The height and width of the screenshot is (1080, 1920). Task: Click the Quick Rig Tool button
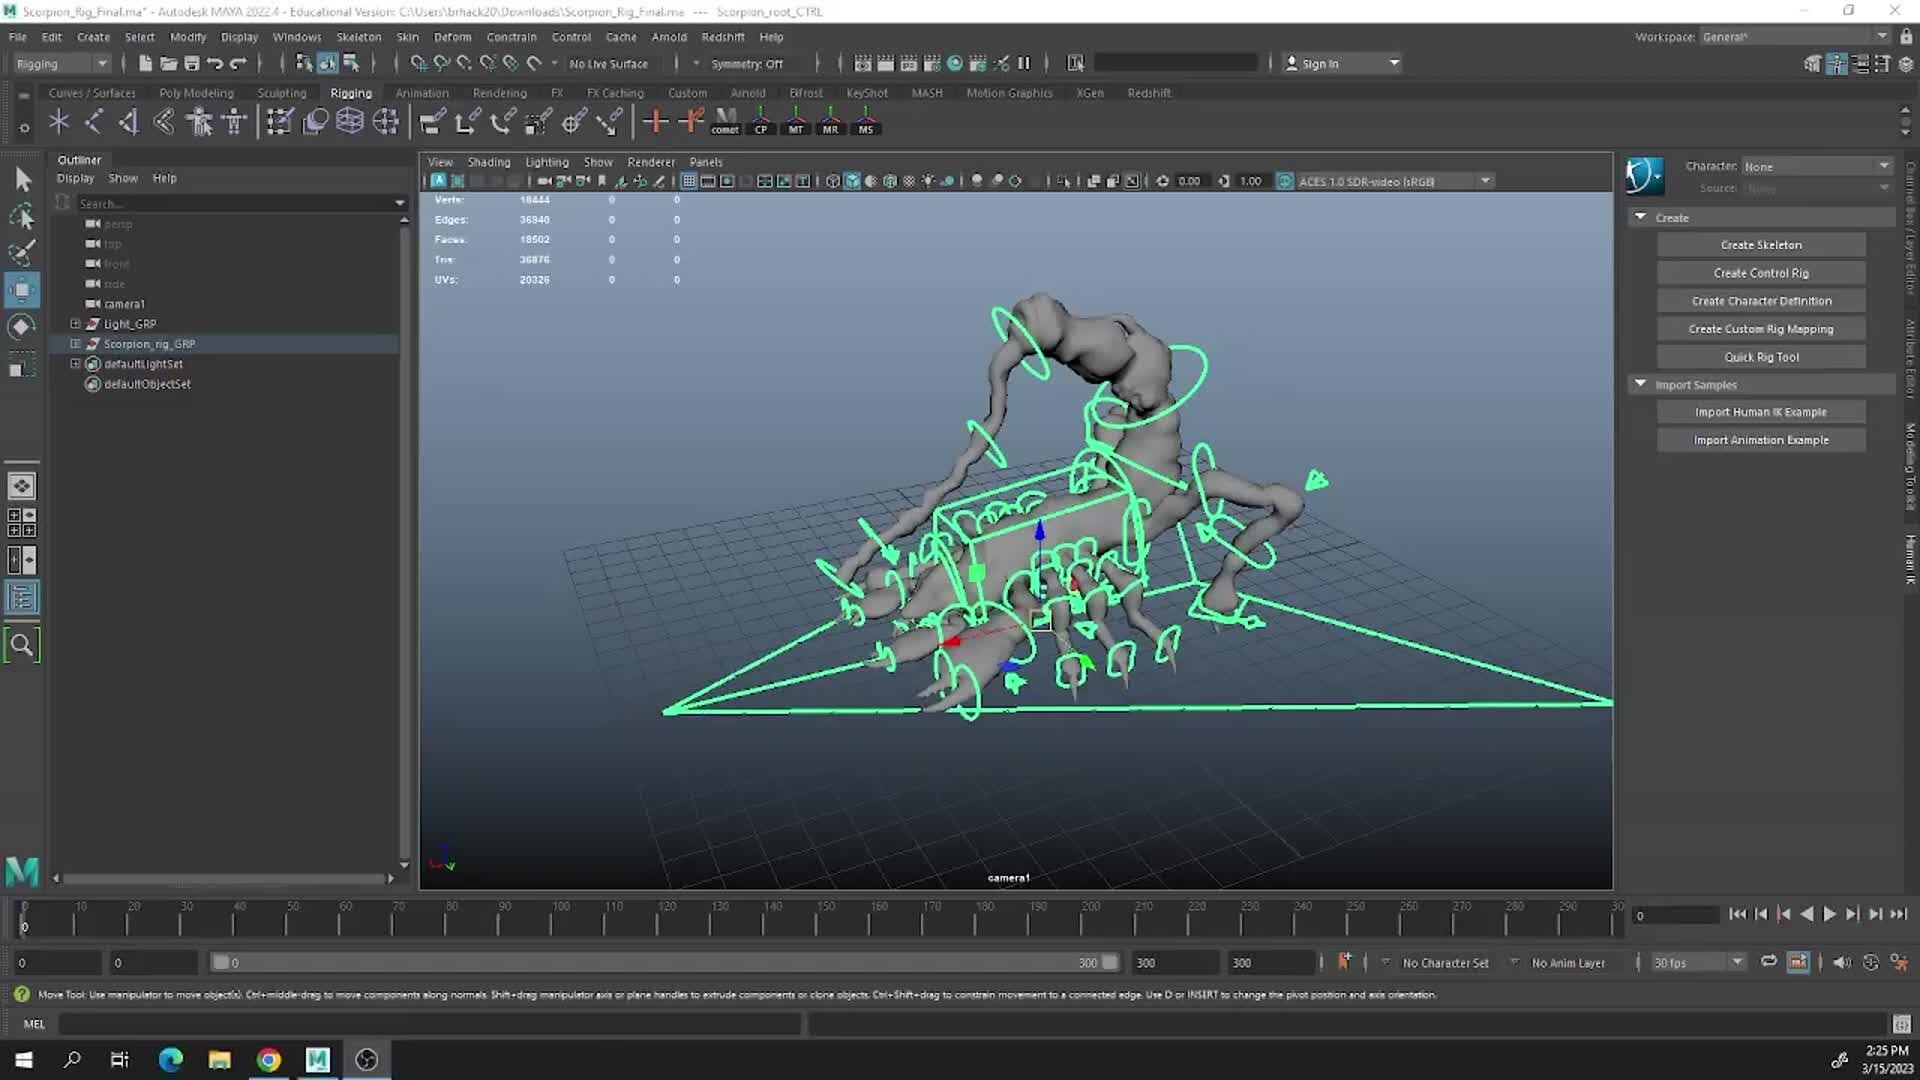point(1760,357)
